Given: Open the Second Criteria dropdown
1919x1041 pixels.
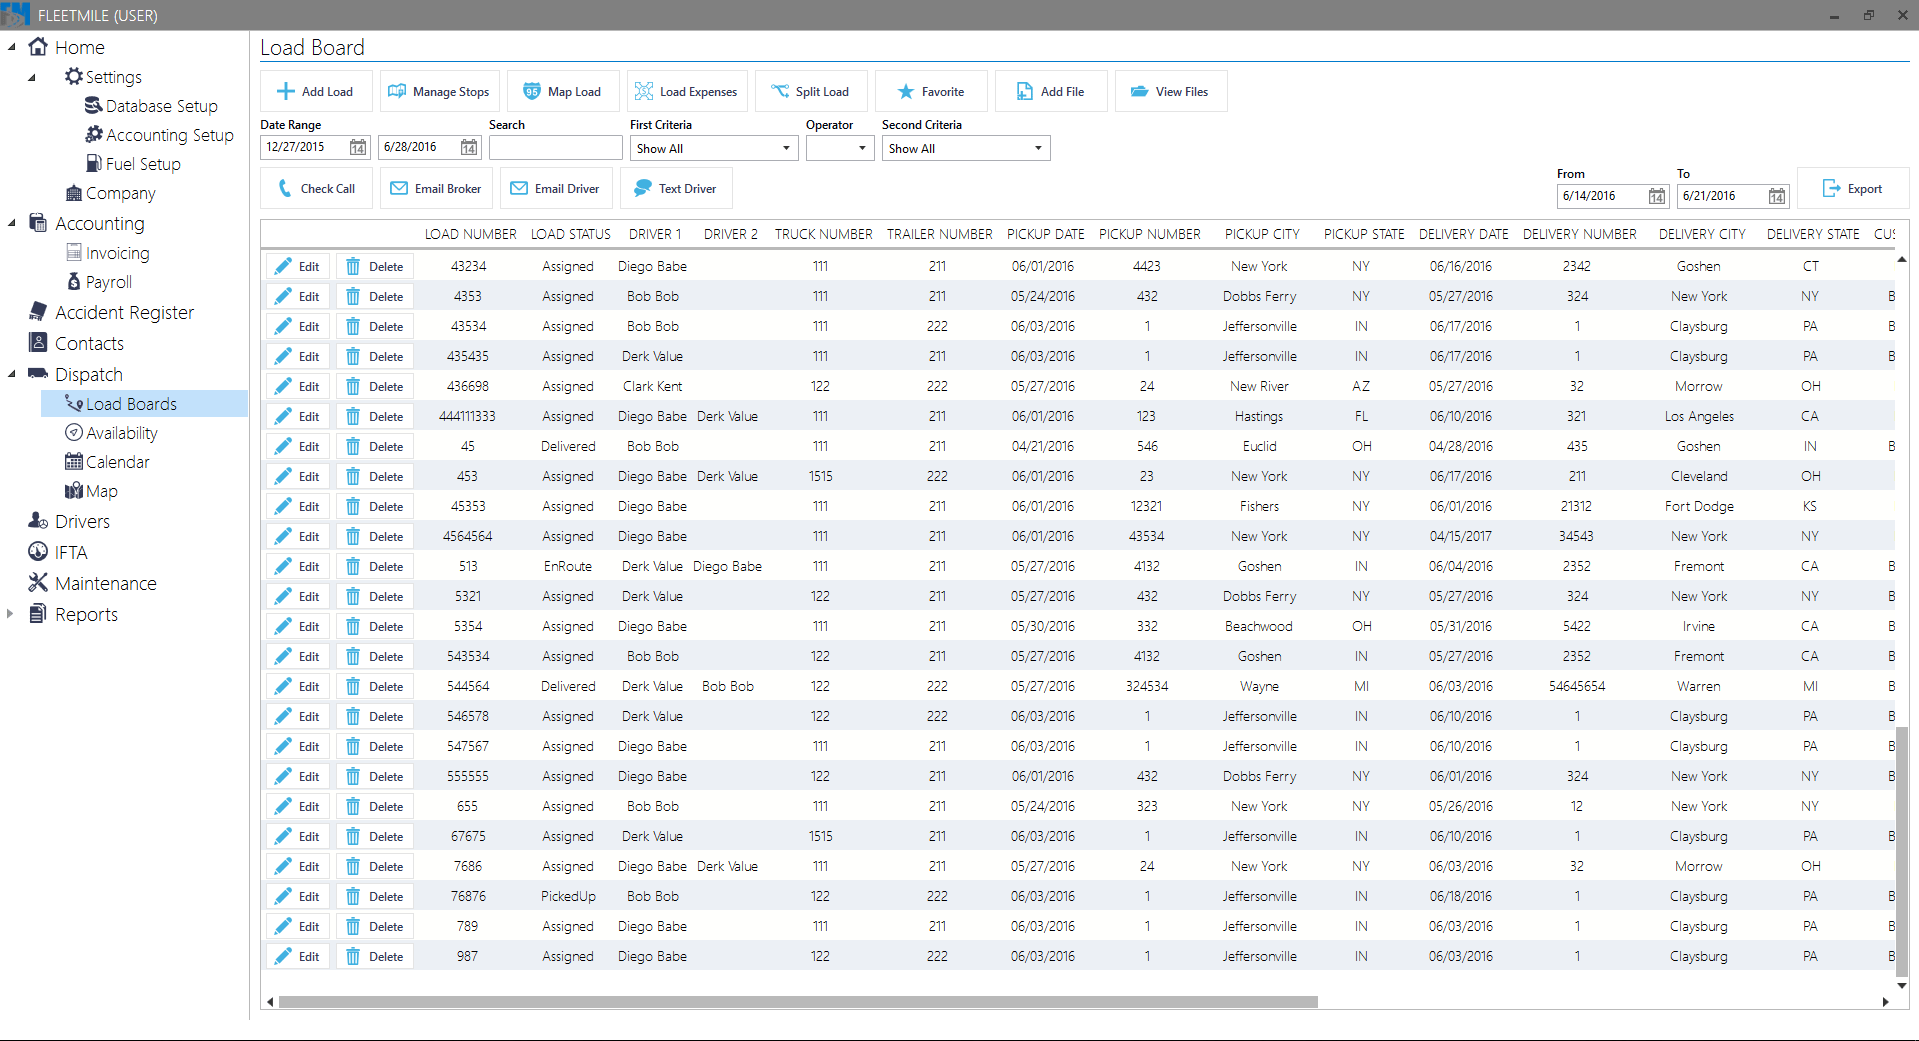Looking at the screenshot, I should point(966,148).
